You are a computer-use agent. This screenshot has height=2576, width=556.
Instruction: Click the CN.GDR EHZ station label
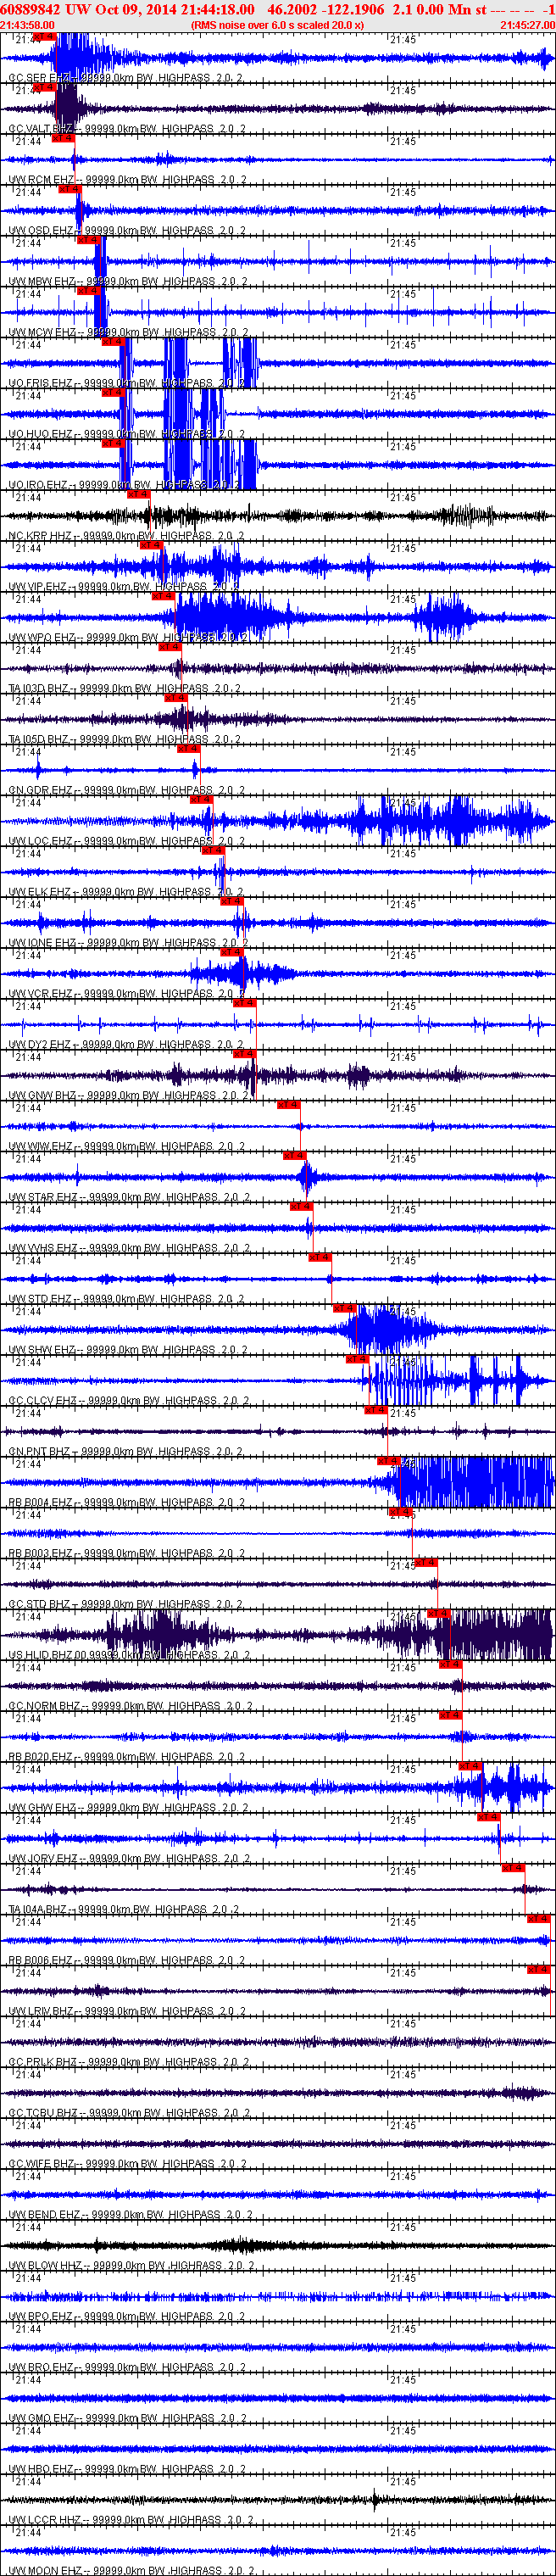(x=125, y=791)
